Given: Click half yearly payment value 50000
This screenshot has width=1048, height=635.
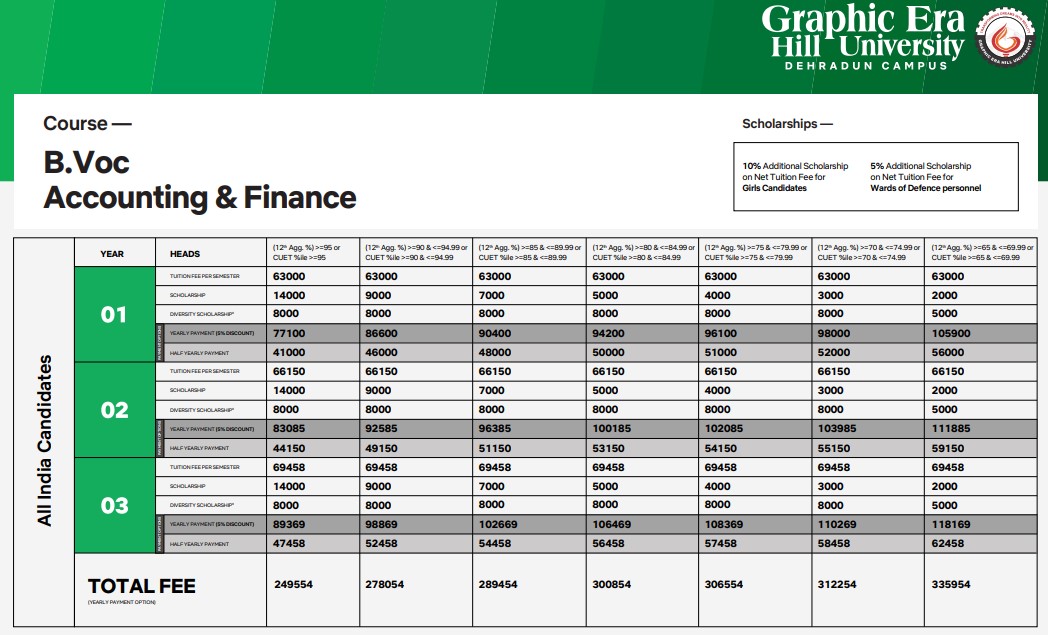Looking at the screenshot, I should pos(608,352).
